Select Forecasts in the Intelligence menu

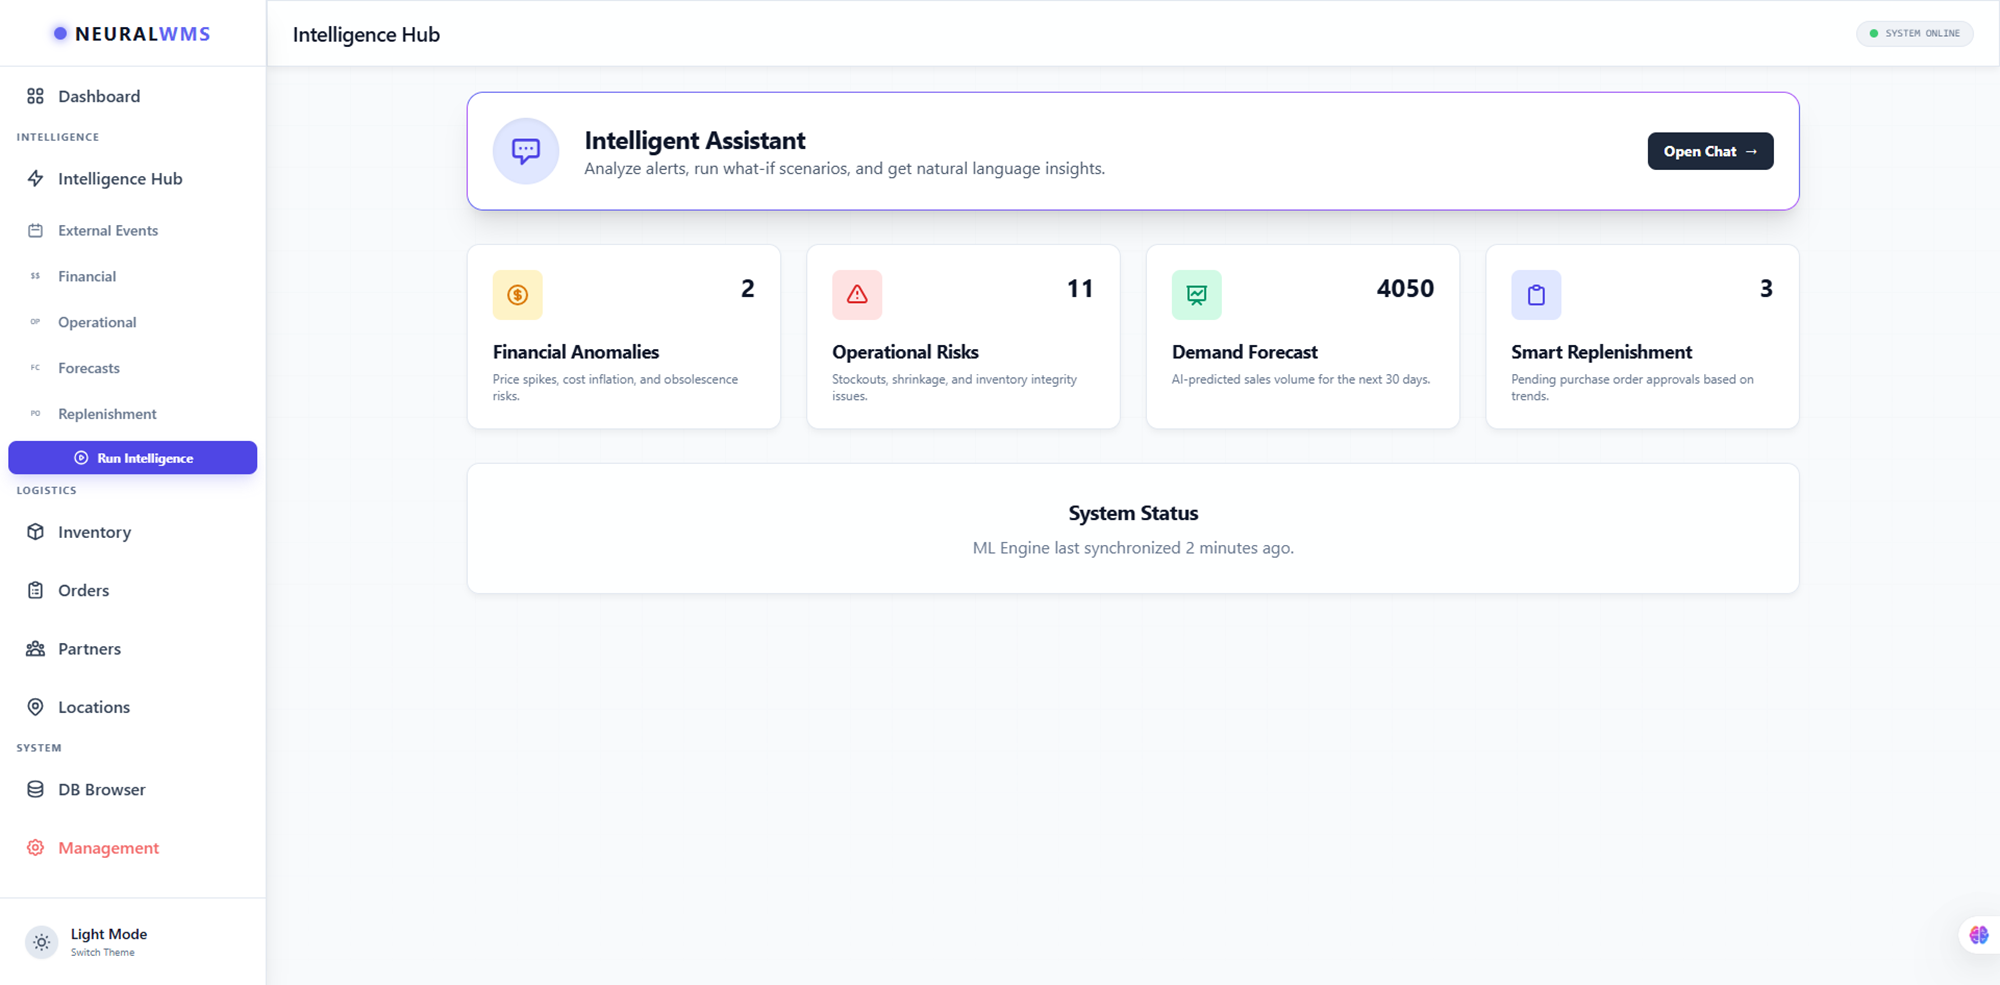pyautogui.click(x=89, y=367)
